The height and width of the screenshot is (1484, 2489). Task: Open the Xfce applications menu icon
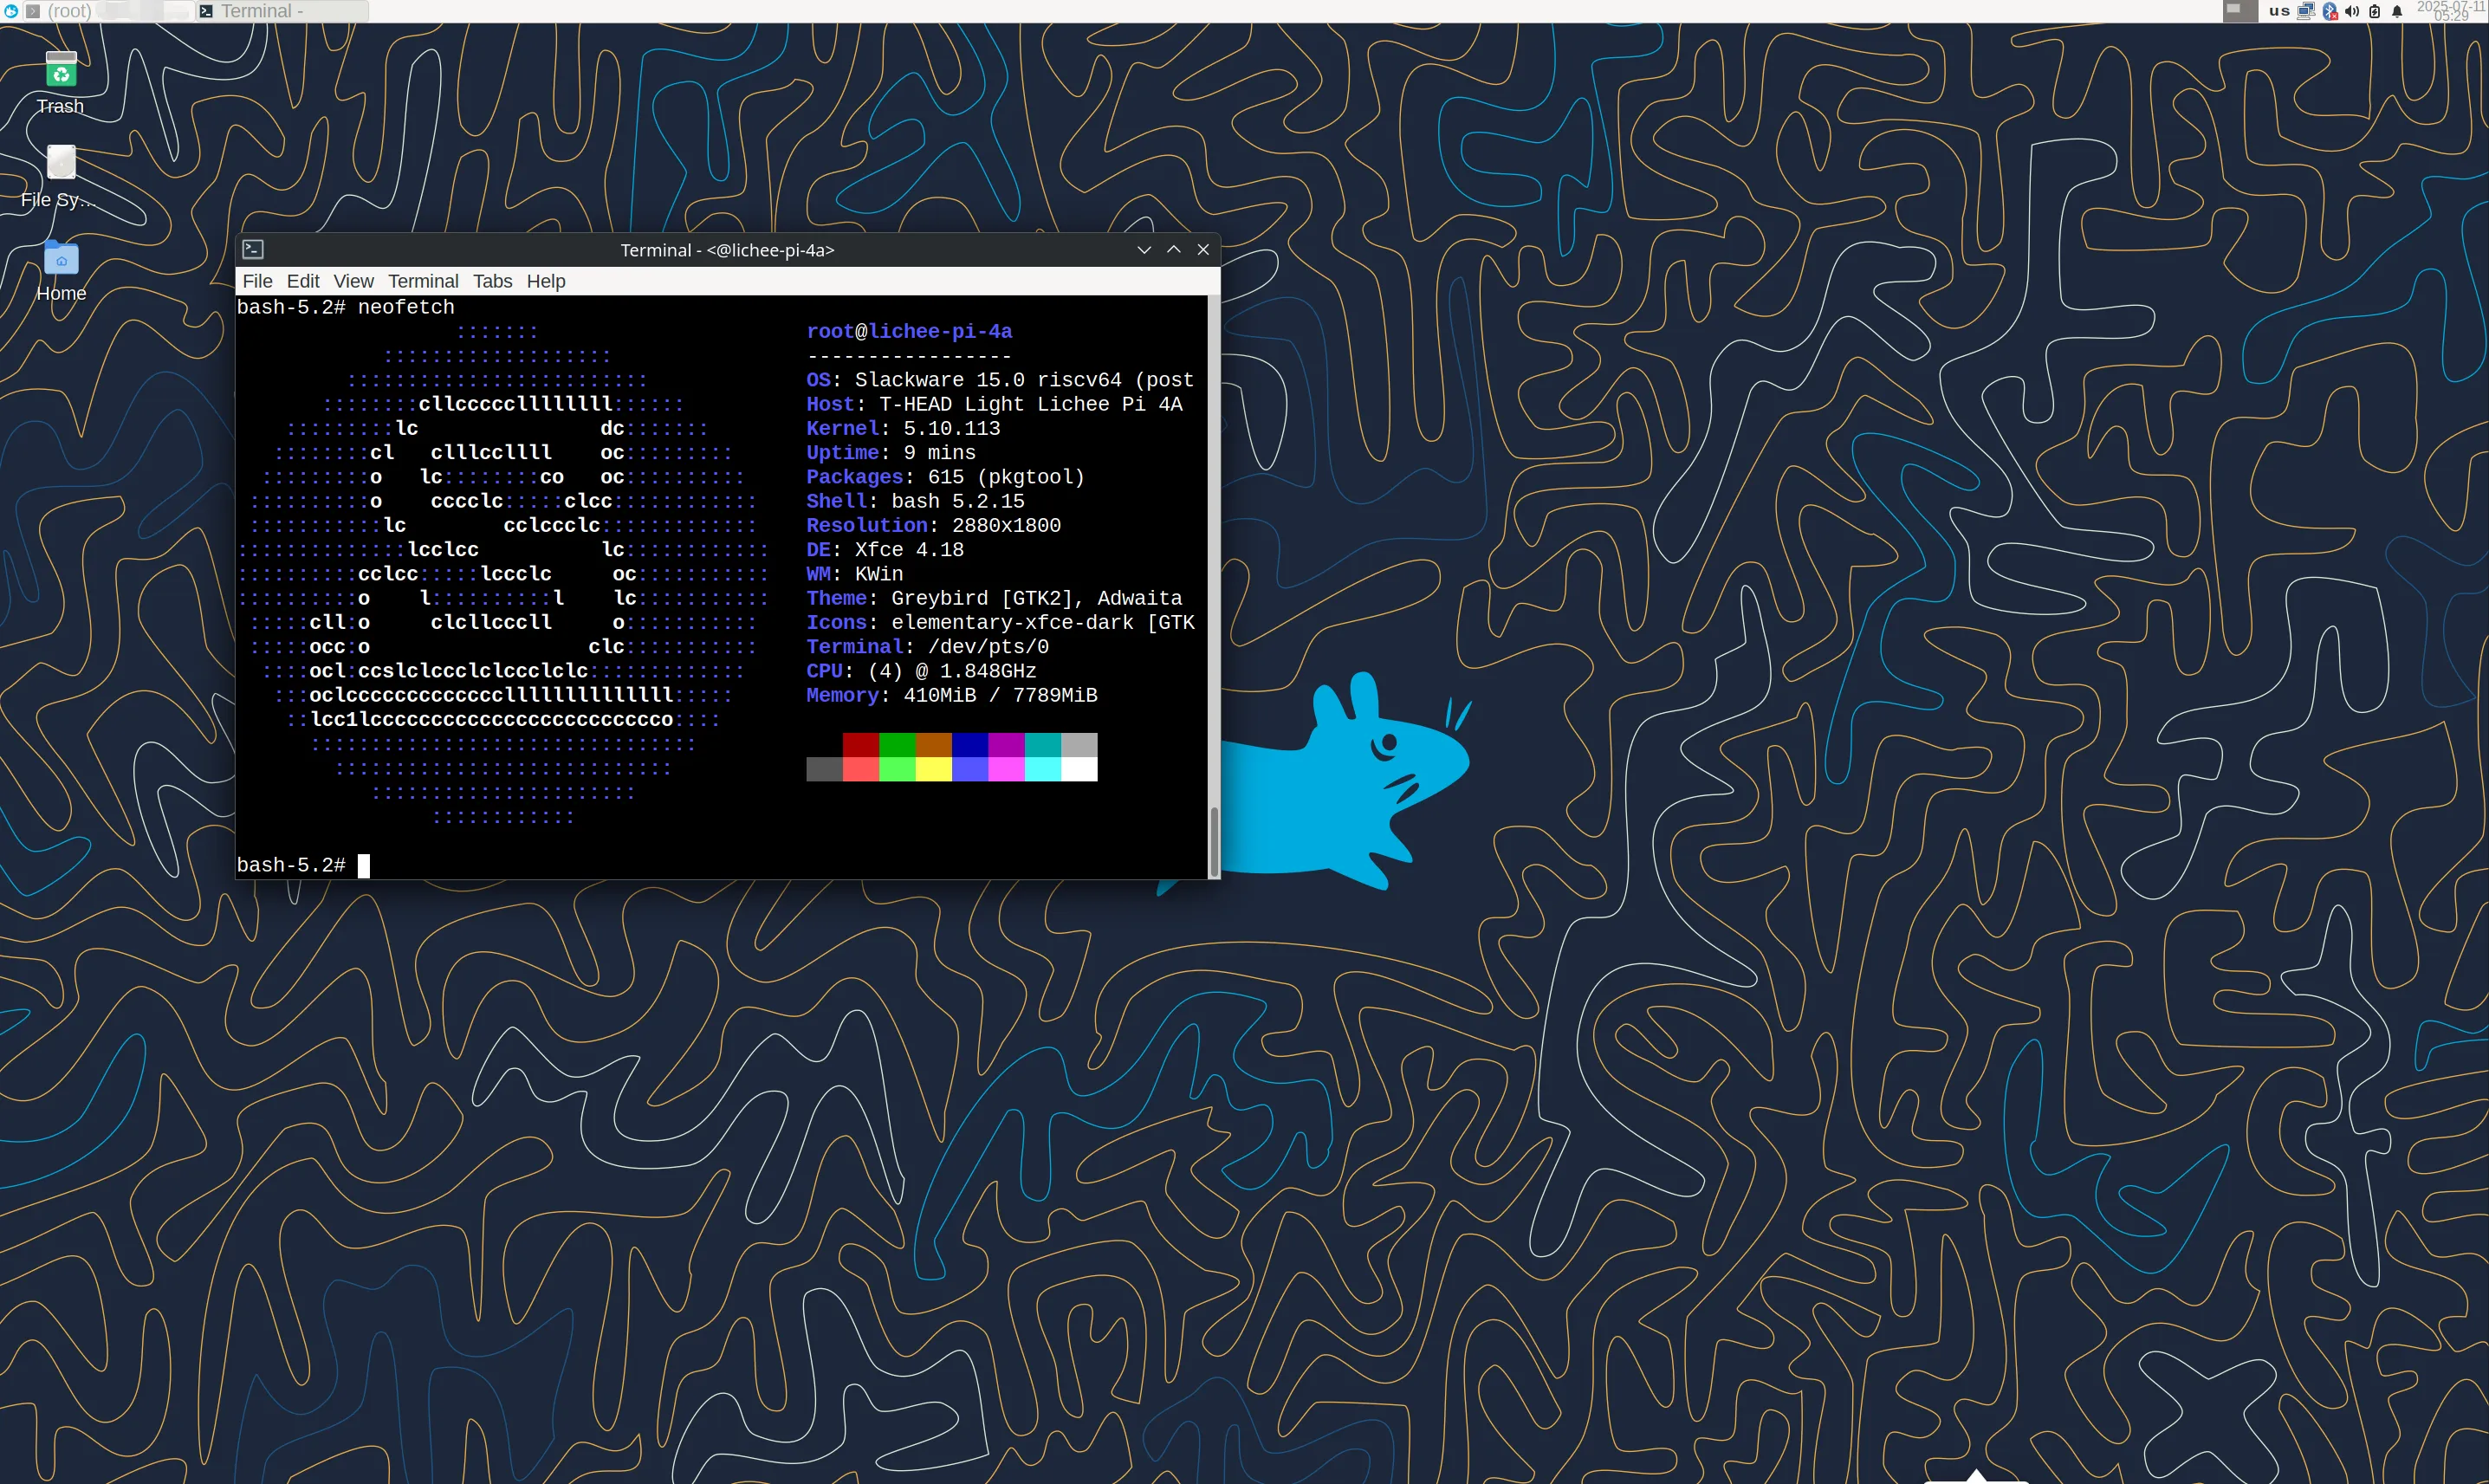(11, 11)
